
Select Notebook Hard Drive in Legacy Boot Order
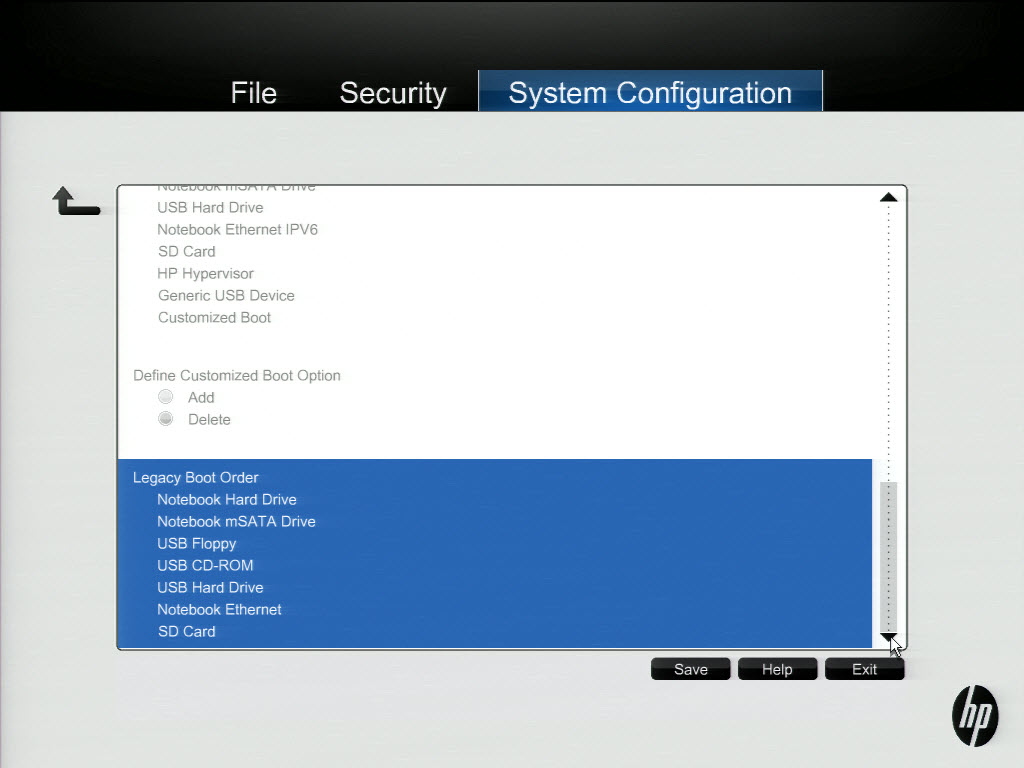227,500
